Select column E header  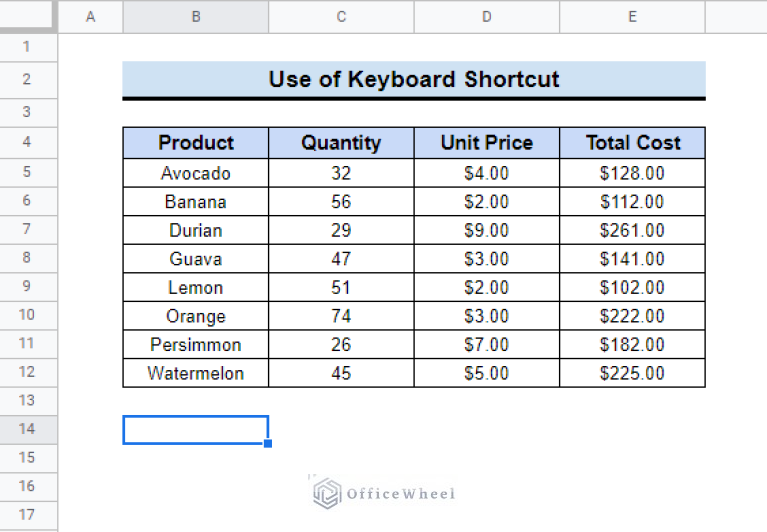pos(632,16)
